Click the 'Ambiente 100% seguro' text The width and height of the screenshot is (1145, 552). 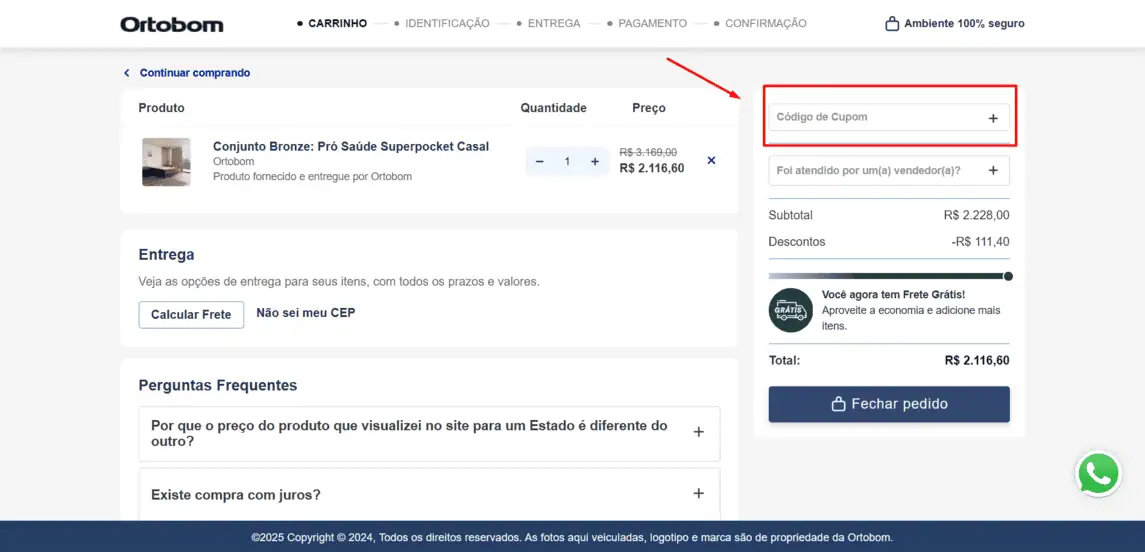tap(964, 23)
